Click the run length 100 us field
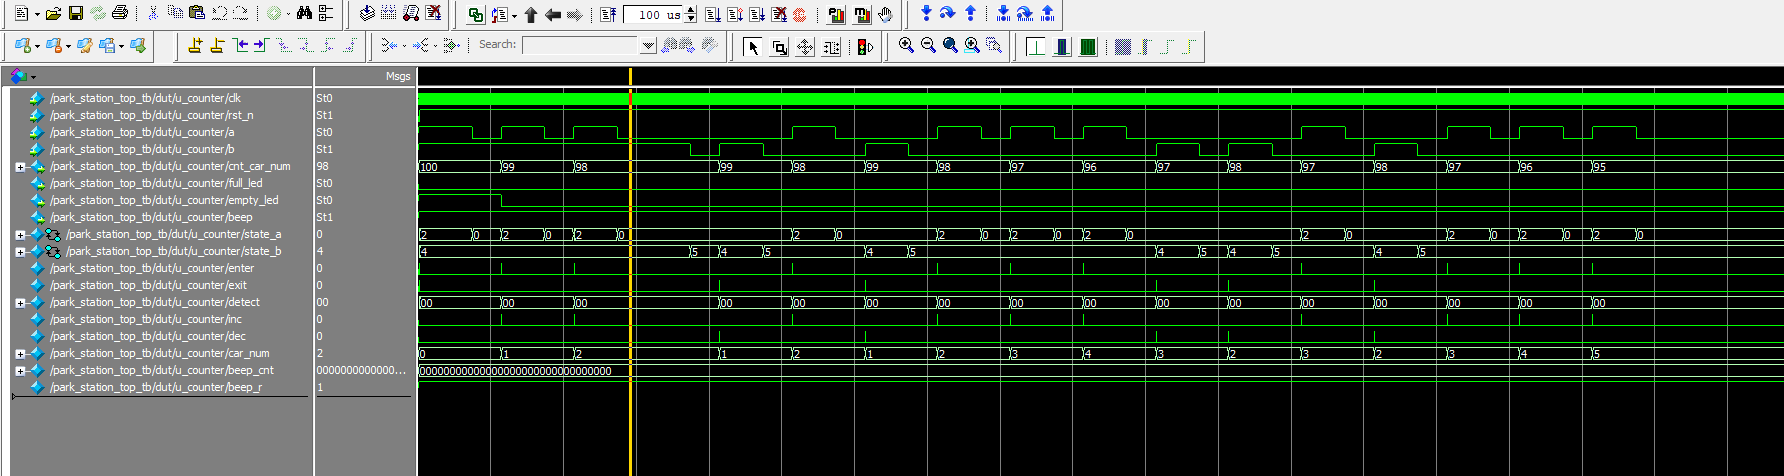 [653, 15]
